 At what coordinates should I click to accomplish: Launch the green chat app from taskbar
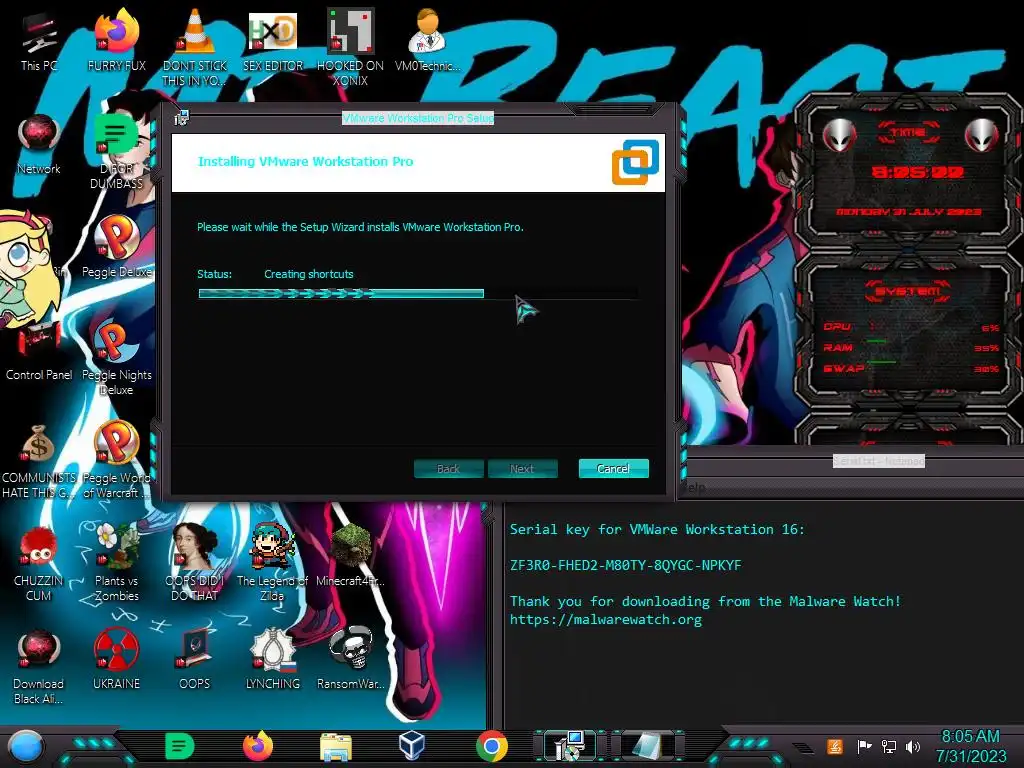pos(180,746)
